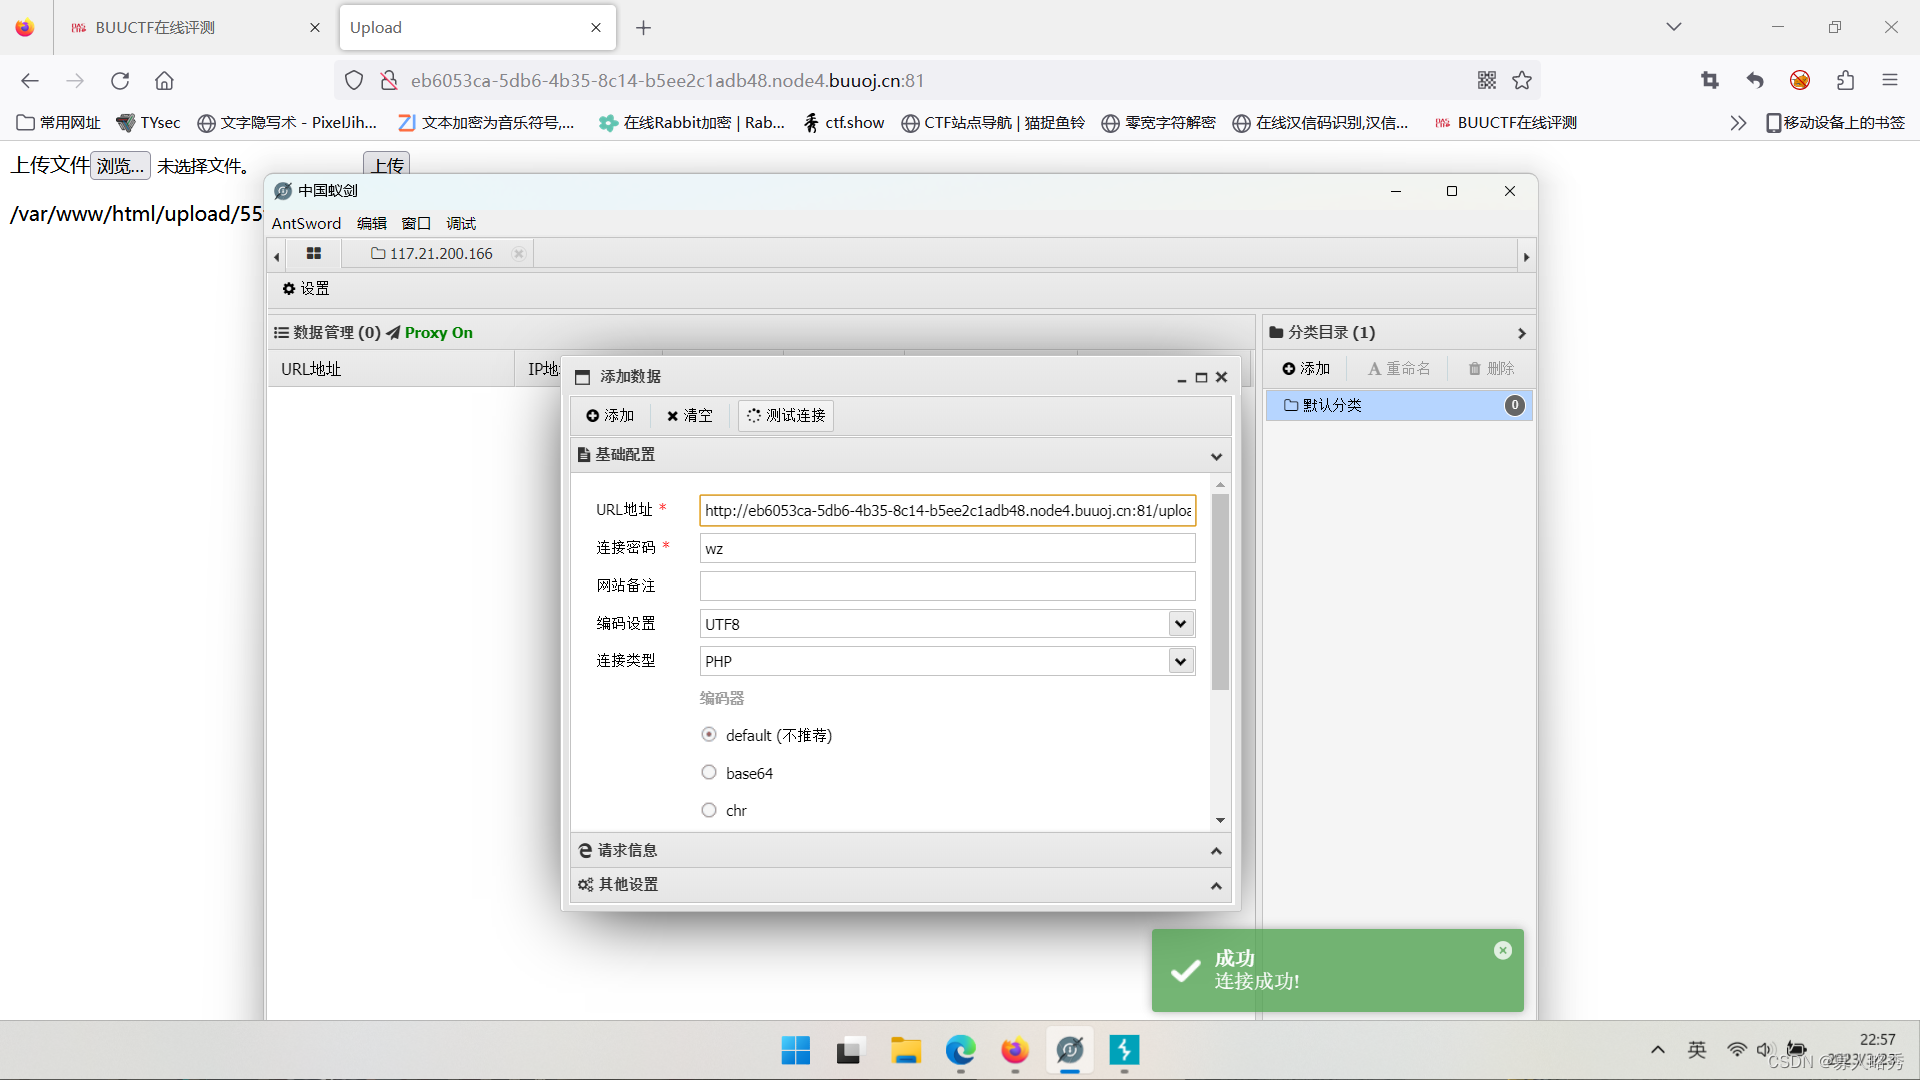Screen dimensions: 1920x1080
Task: Select the chr encoder radio button
Action: [x=709, y=811]
